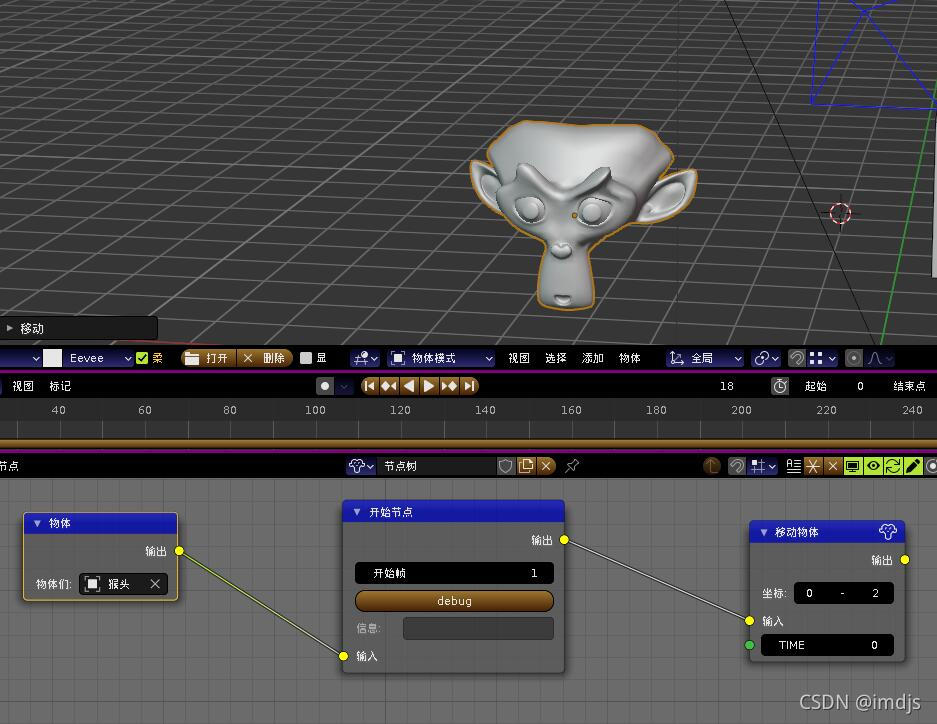Screen dimensions: 937x724
Task: Play the animation forward
Action: 428,386
